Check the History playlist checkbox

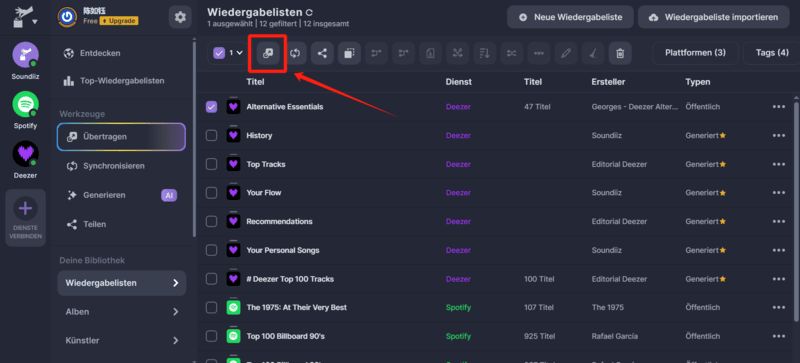(211, 135)
